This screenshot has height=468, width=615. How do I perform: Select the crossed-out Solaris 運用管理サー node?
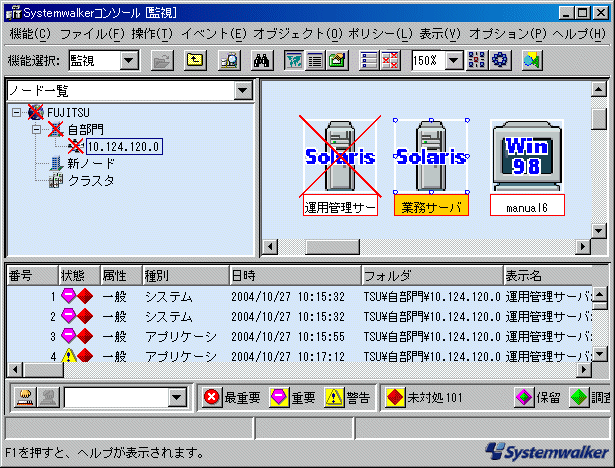340,156
